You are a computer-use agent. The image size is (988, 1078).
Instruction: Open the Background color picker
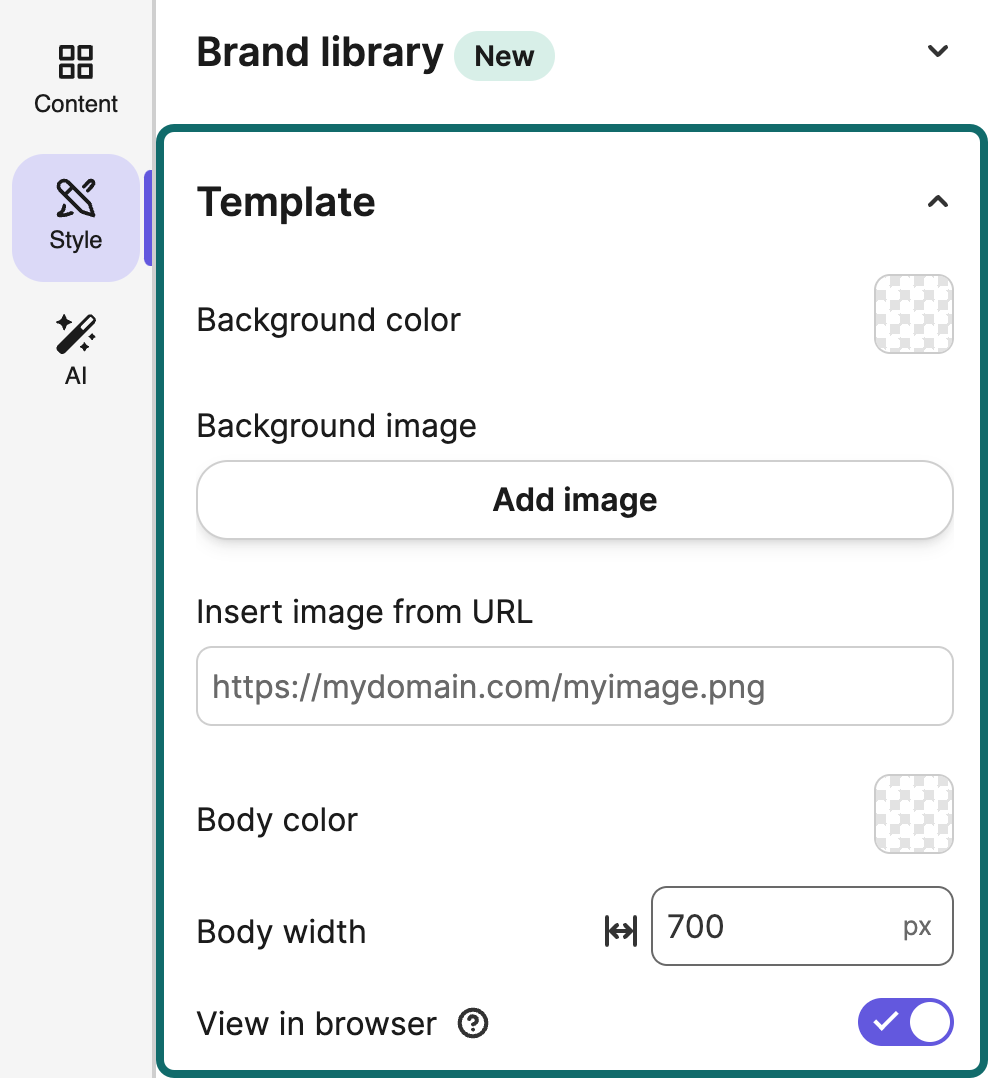913,313
